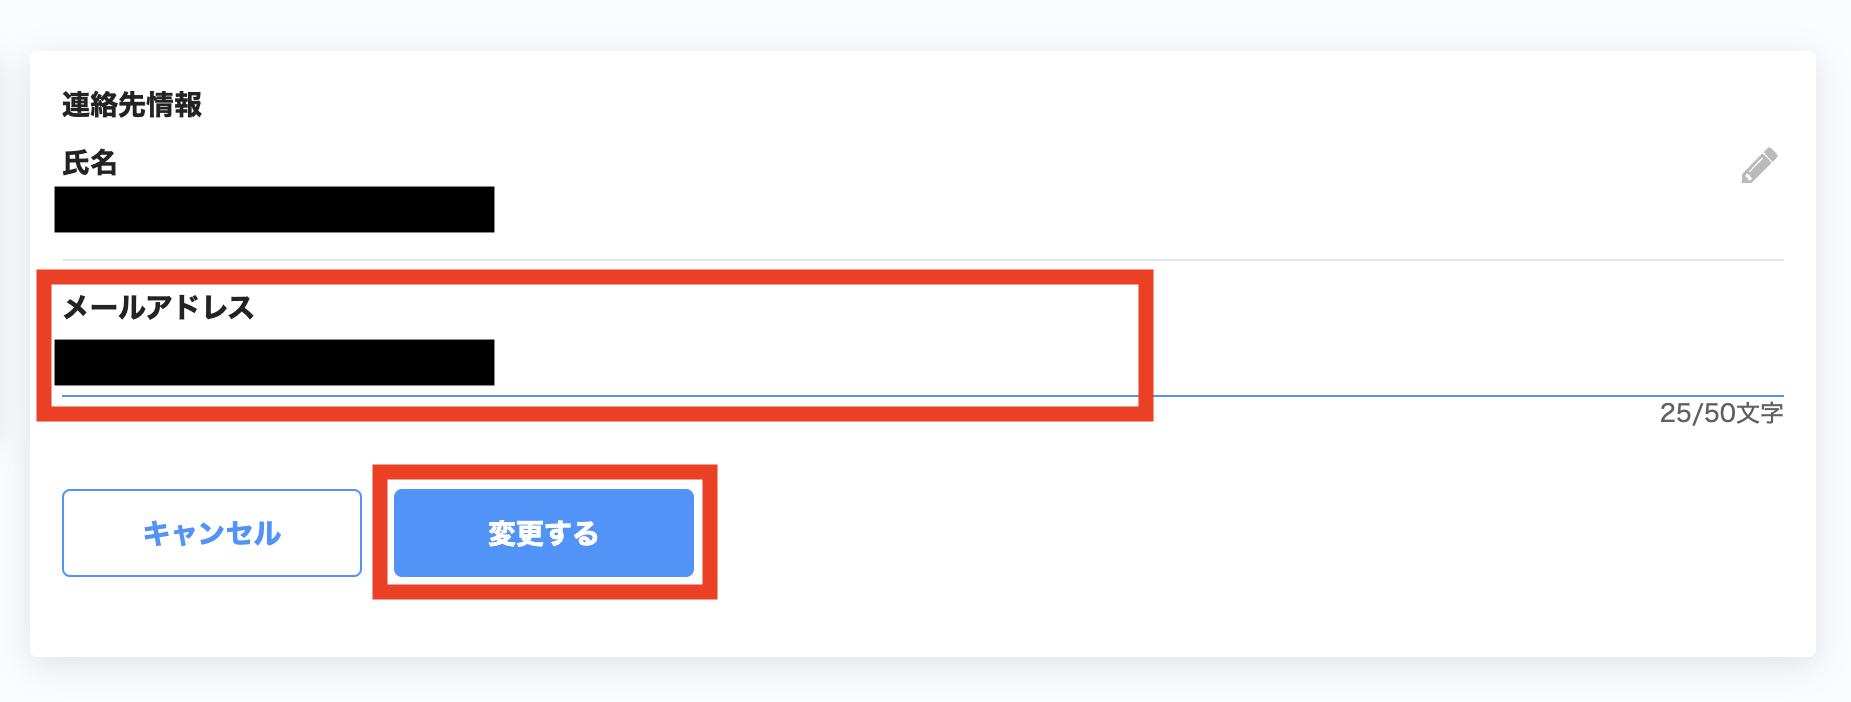
Task: Click the blue underline of the email field
Action: (922, 396)
